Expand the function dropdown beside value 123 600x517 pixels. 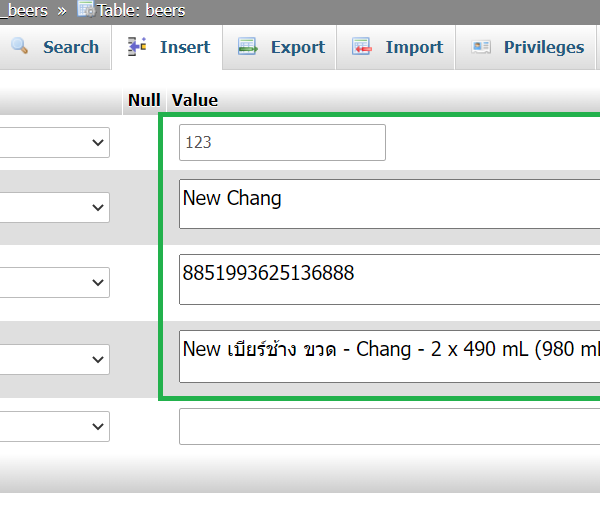coord(55,143)
